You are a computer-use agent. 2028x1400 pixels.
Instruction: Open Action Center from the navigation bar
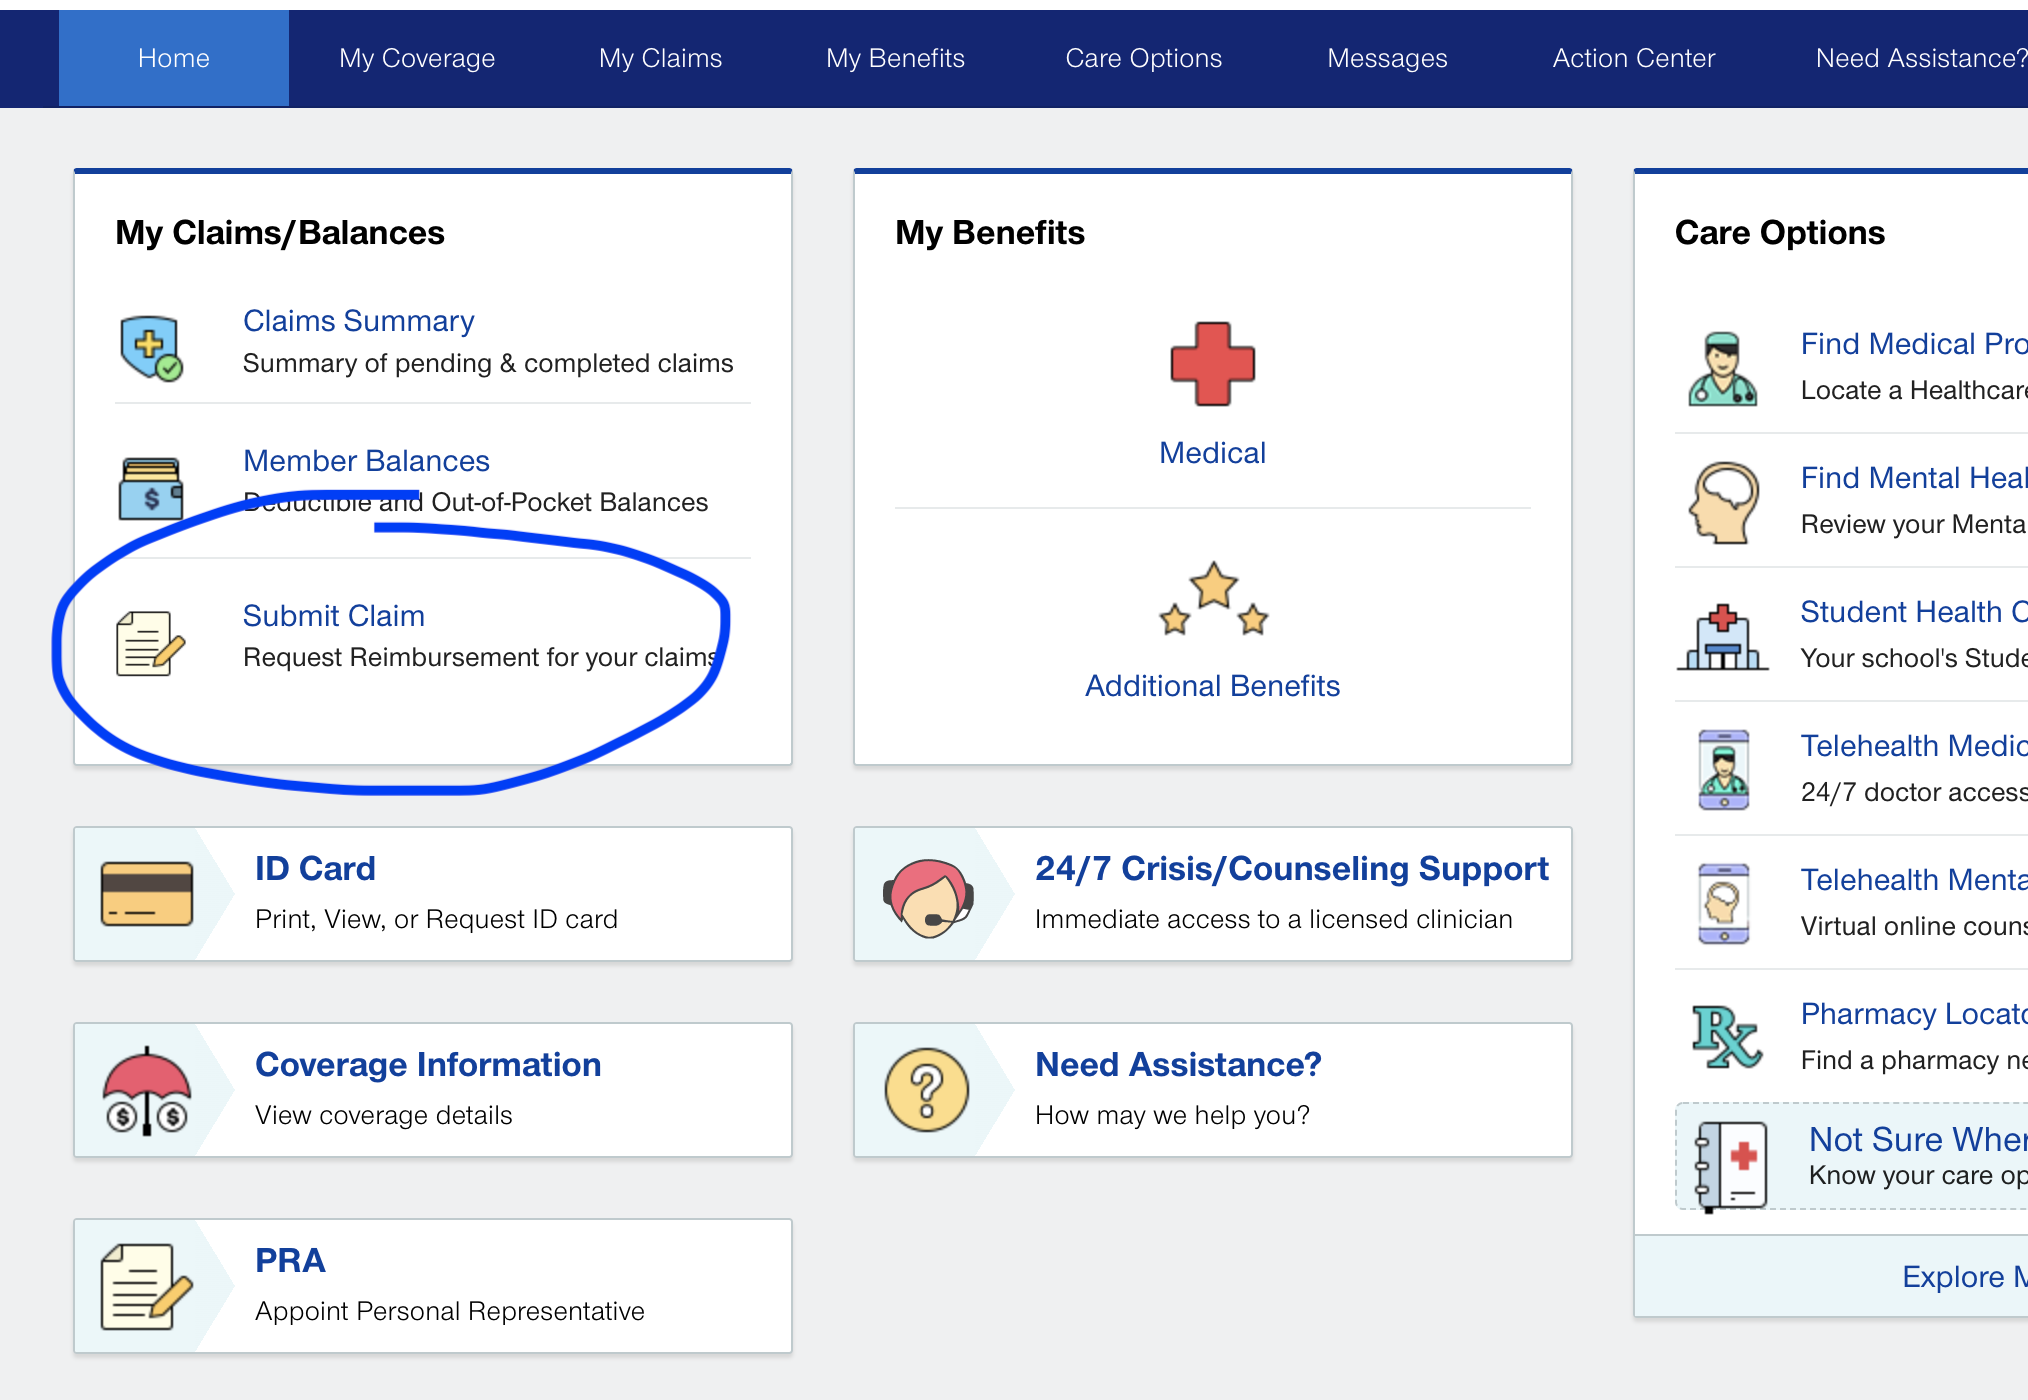[x=1633, y=59]
